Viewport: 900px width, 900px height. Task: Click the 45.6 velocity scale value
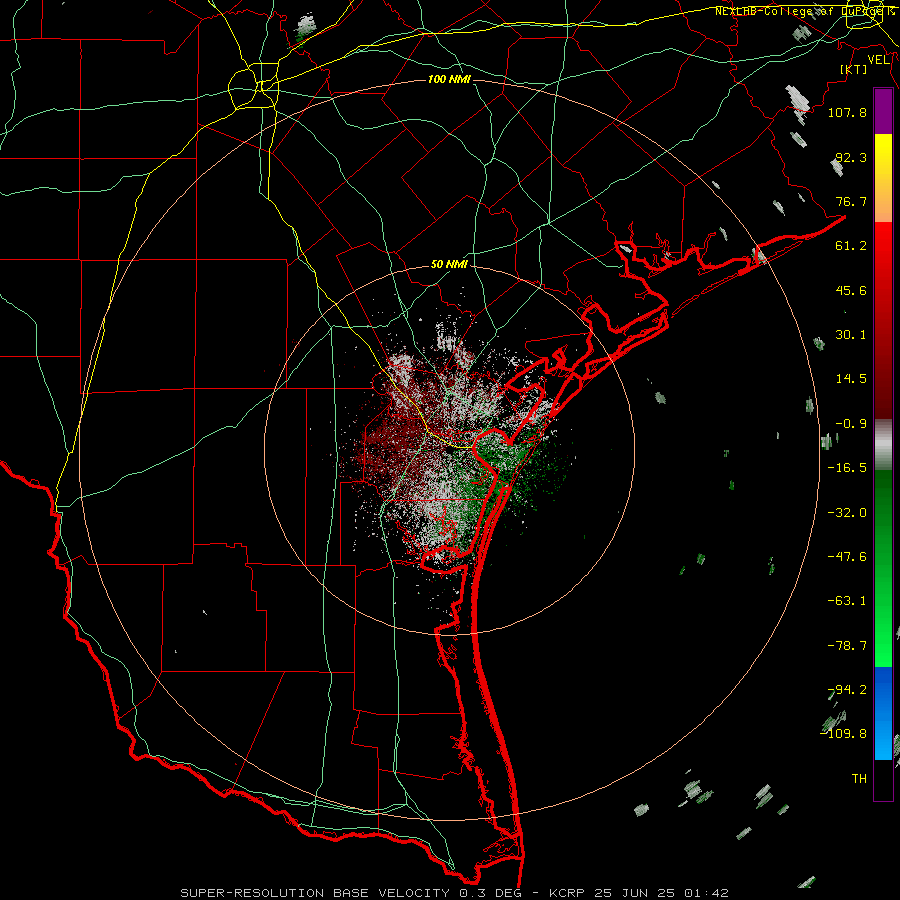tap(851, 290)
